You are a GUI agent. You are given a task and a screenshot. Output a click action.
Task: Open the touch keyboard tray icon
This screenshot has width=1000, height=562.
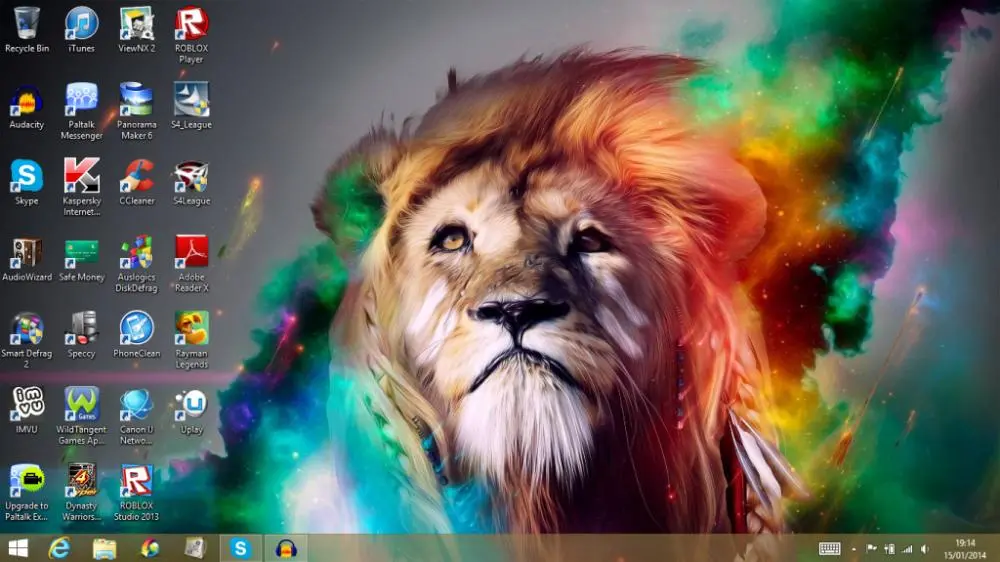[829, 549]
